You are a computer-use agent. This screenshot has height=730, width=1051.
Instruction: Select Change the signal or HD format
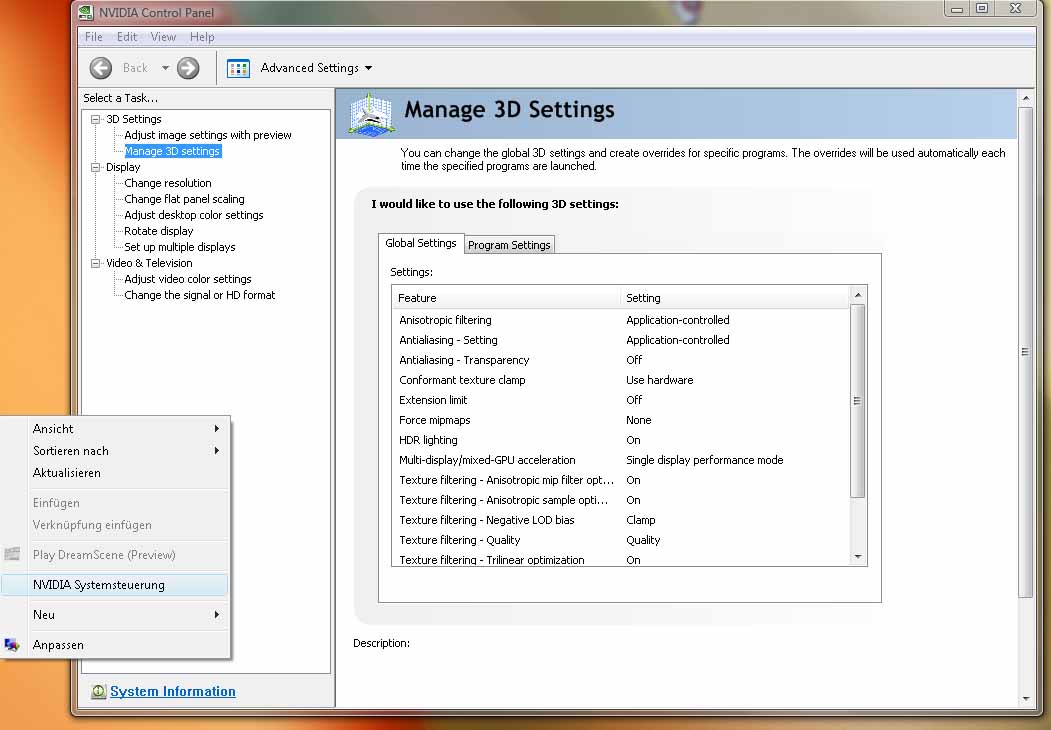click(200, 295)
